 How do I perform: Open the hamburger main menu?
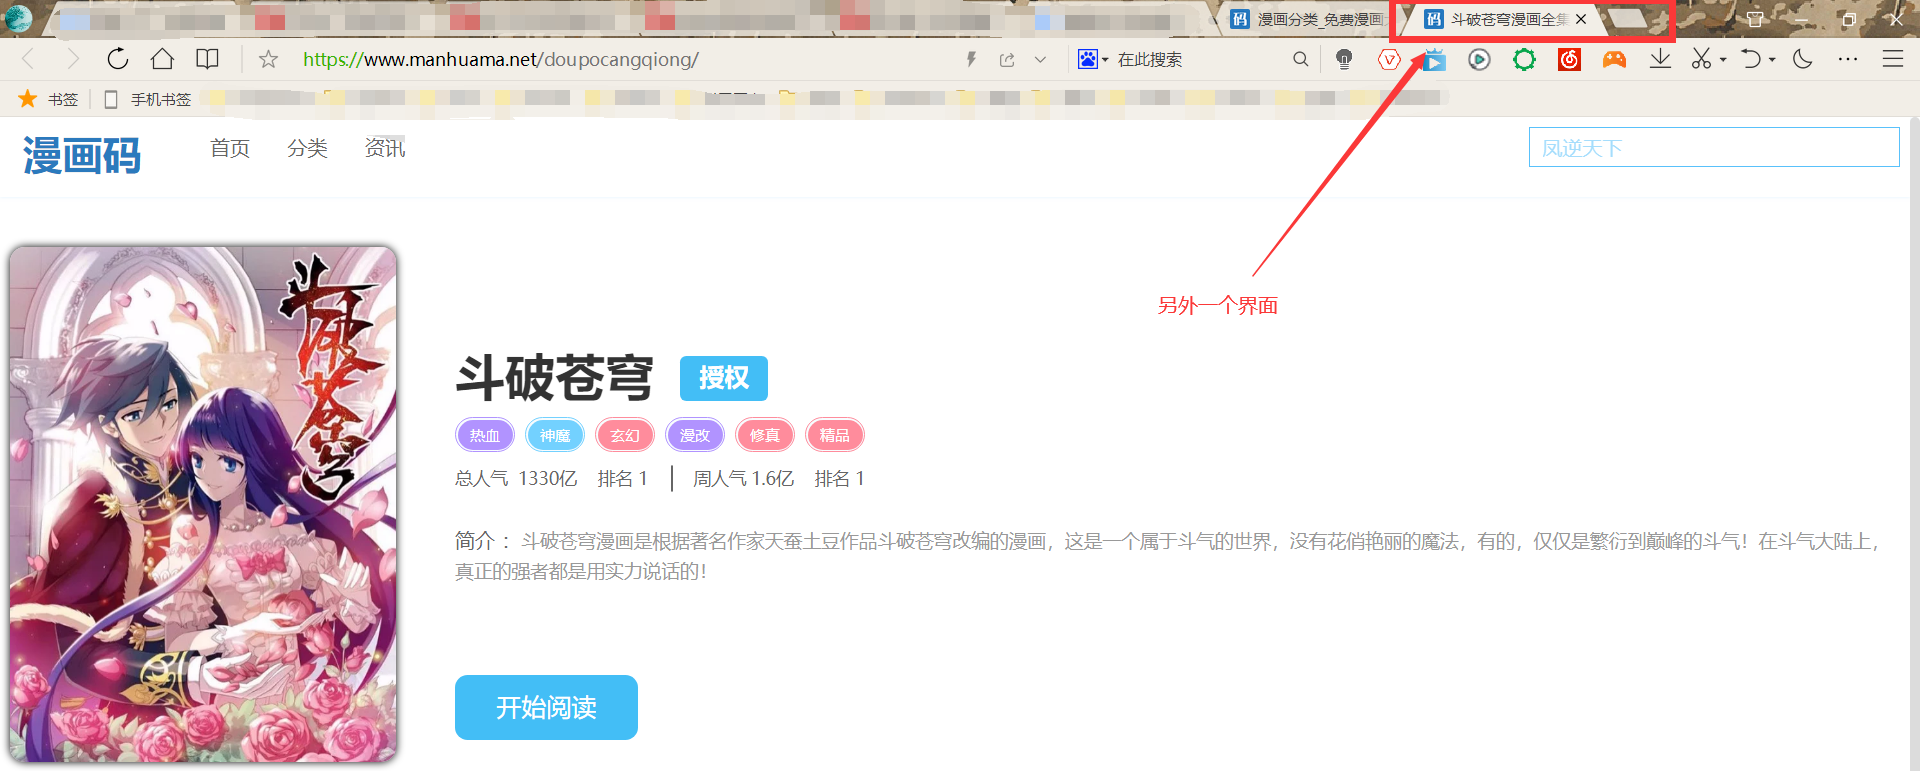[x=1893, y=59]
